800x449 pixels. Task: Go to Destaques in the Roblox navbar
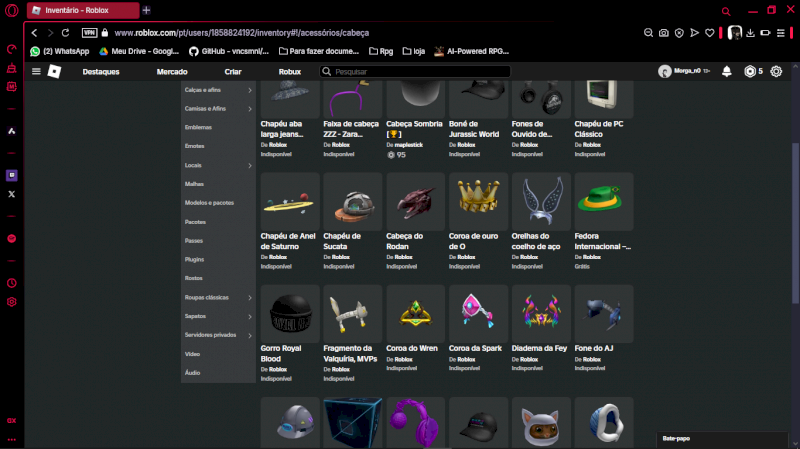(101, 72)
